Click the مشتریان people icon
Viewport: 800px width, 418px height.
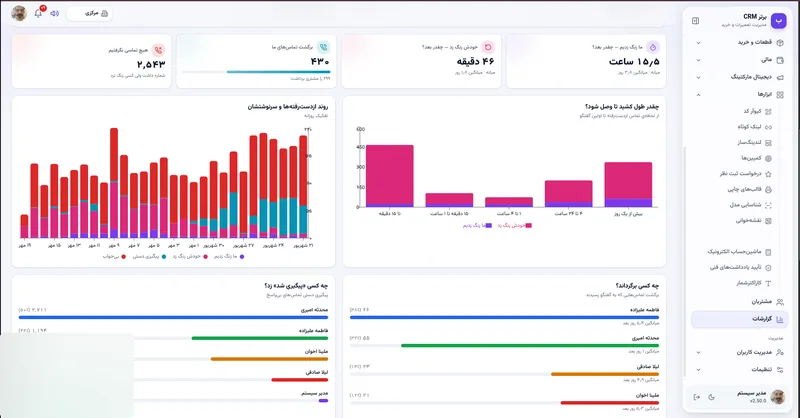point(780,302)
